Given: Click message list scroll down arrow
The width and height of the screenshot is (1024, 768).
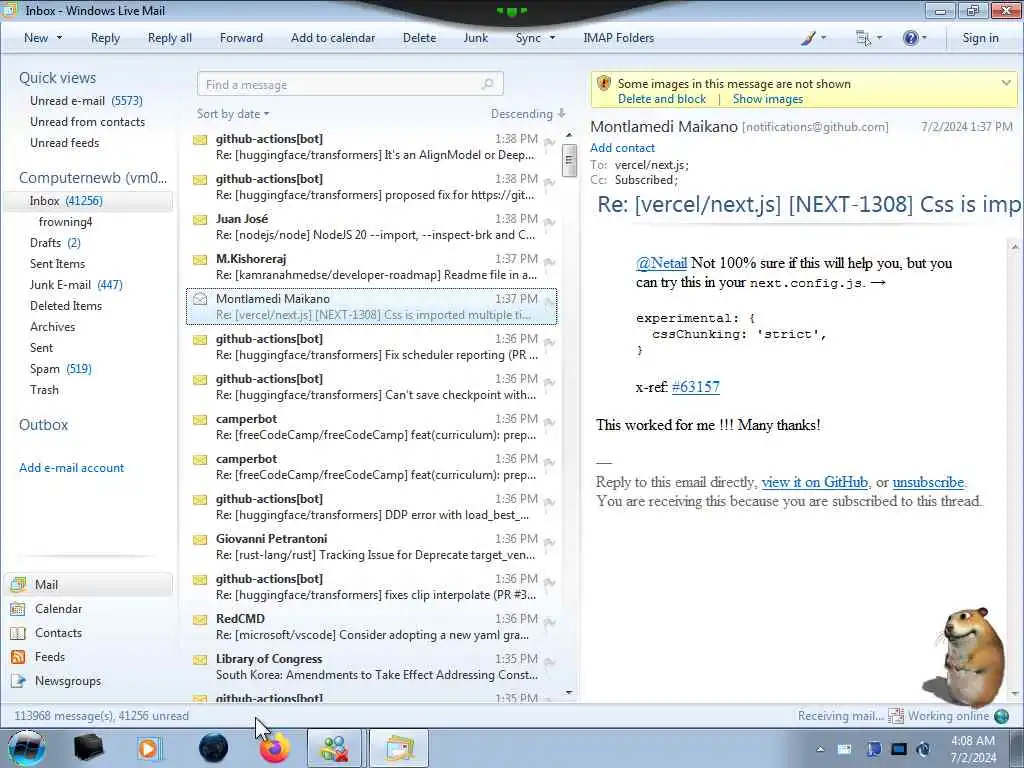Looking at the screenshot, I should tap(569, 692).
